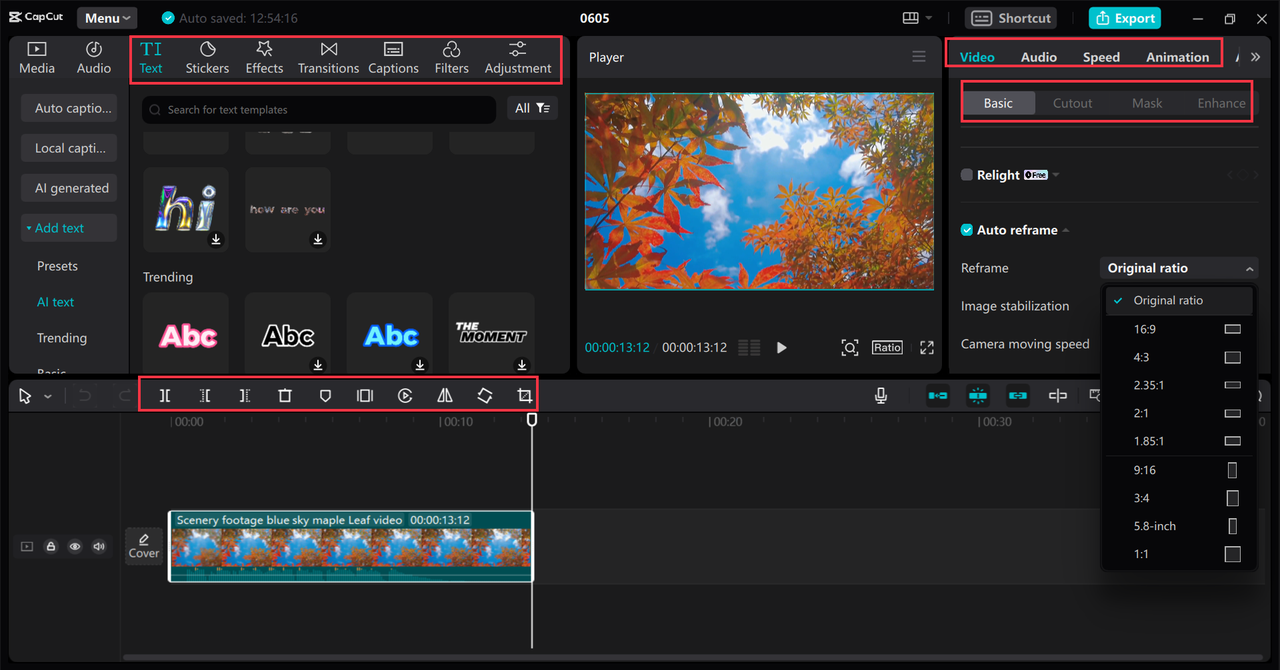Toggle linkage in timeline toolbar

[1018, 396]
